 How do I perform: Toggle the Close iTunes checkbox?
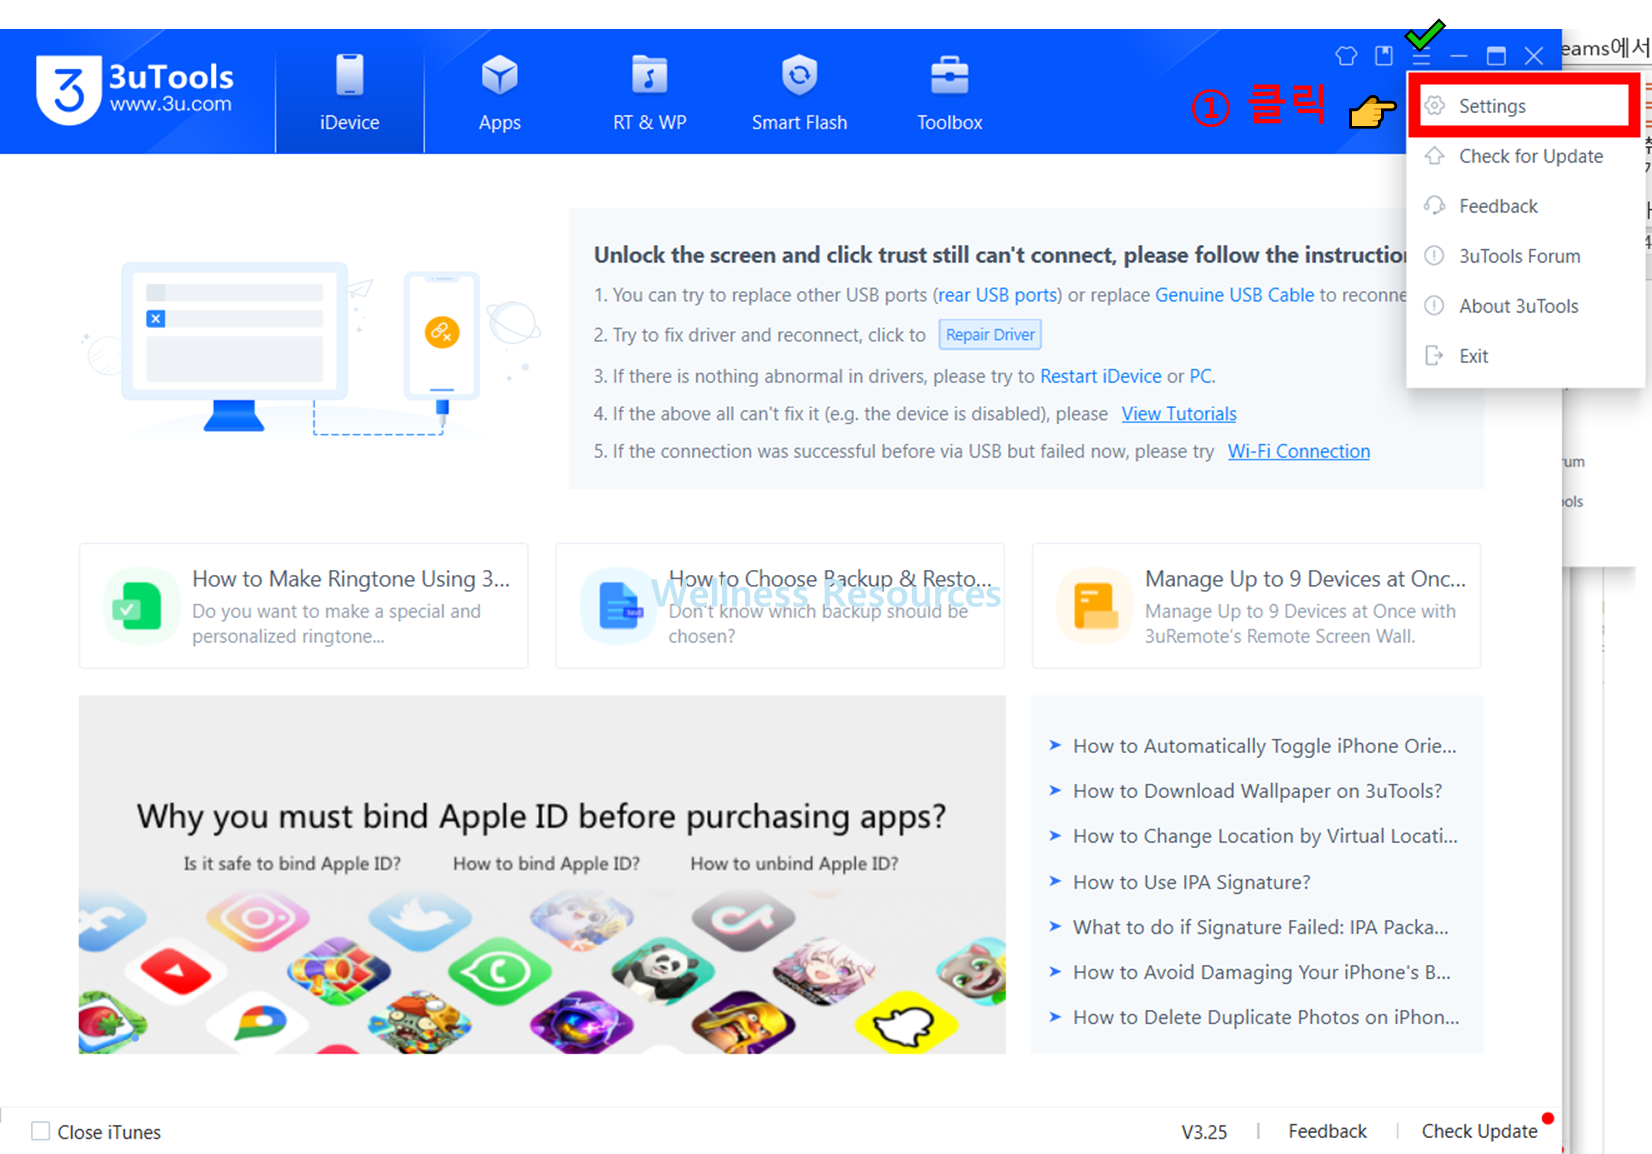click(x=41, y=1131)
